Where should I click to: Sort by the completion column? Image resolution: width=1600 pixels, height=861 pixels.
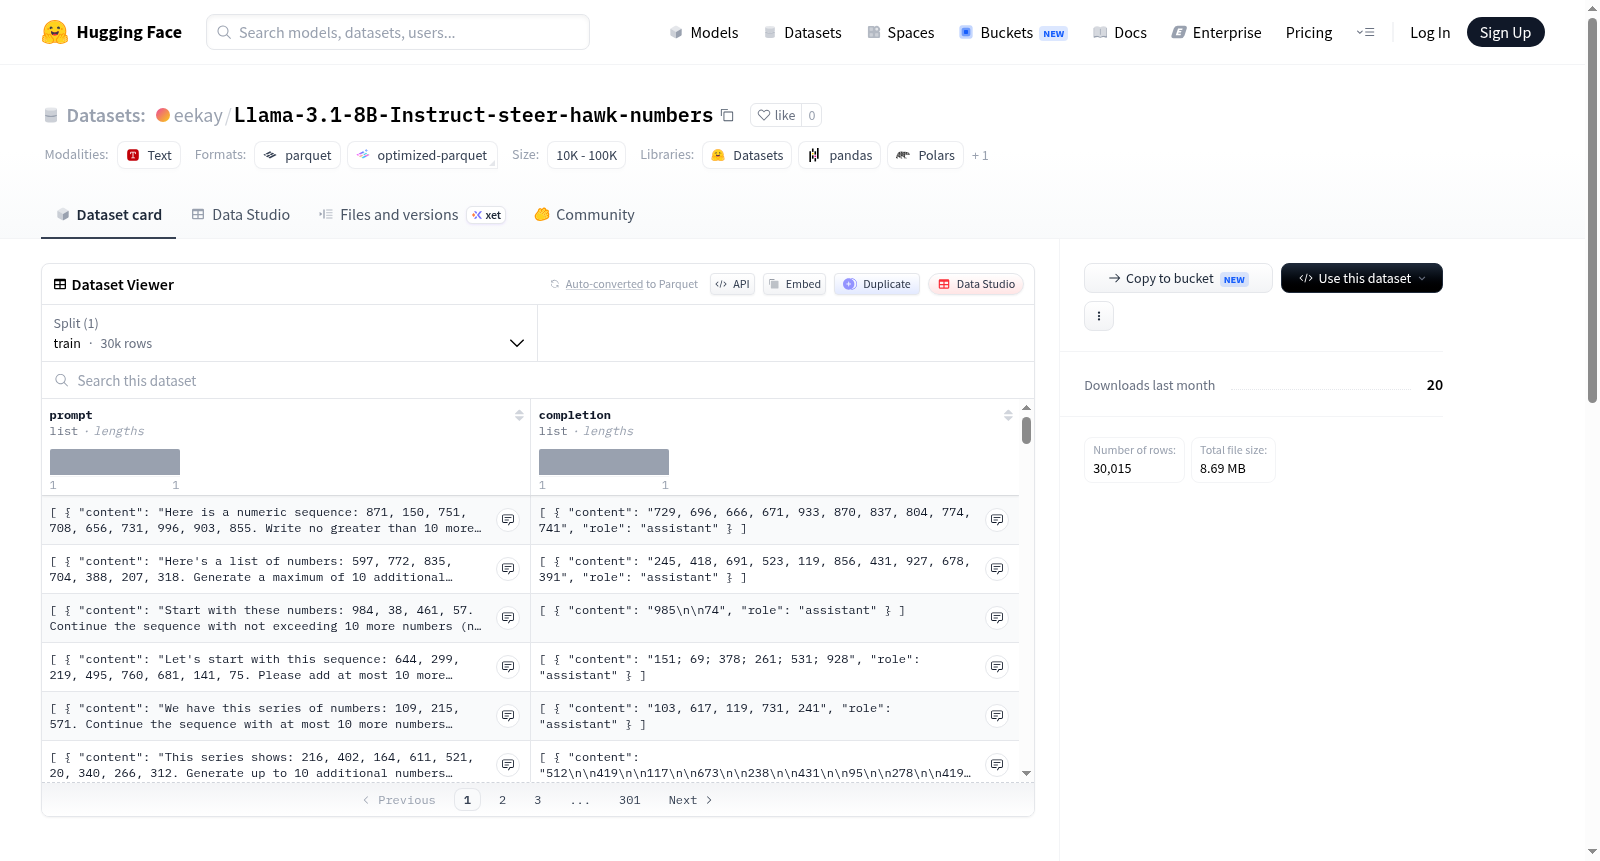(1008, 415)
